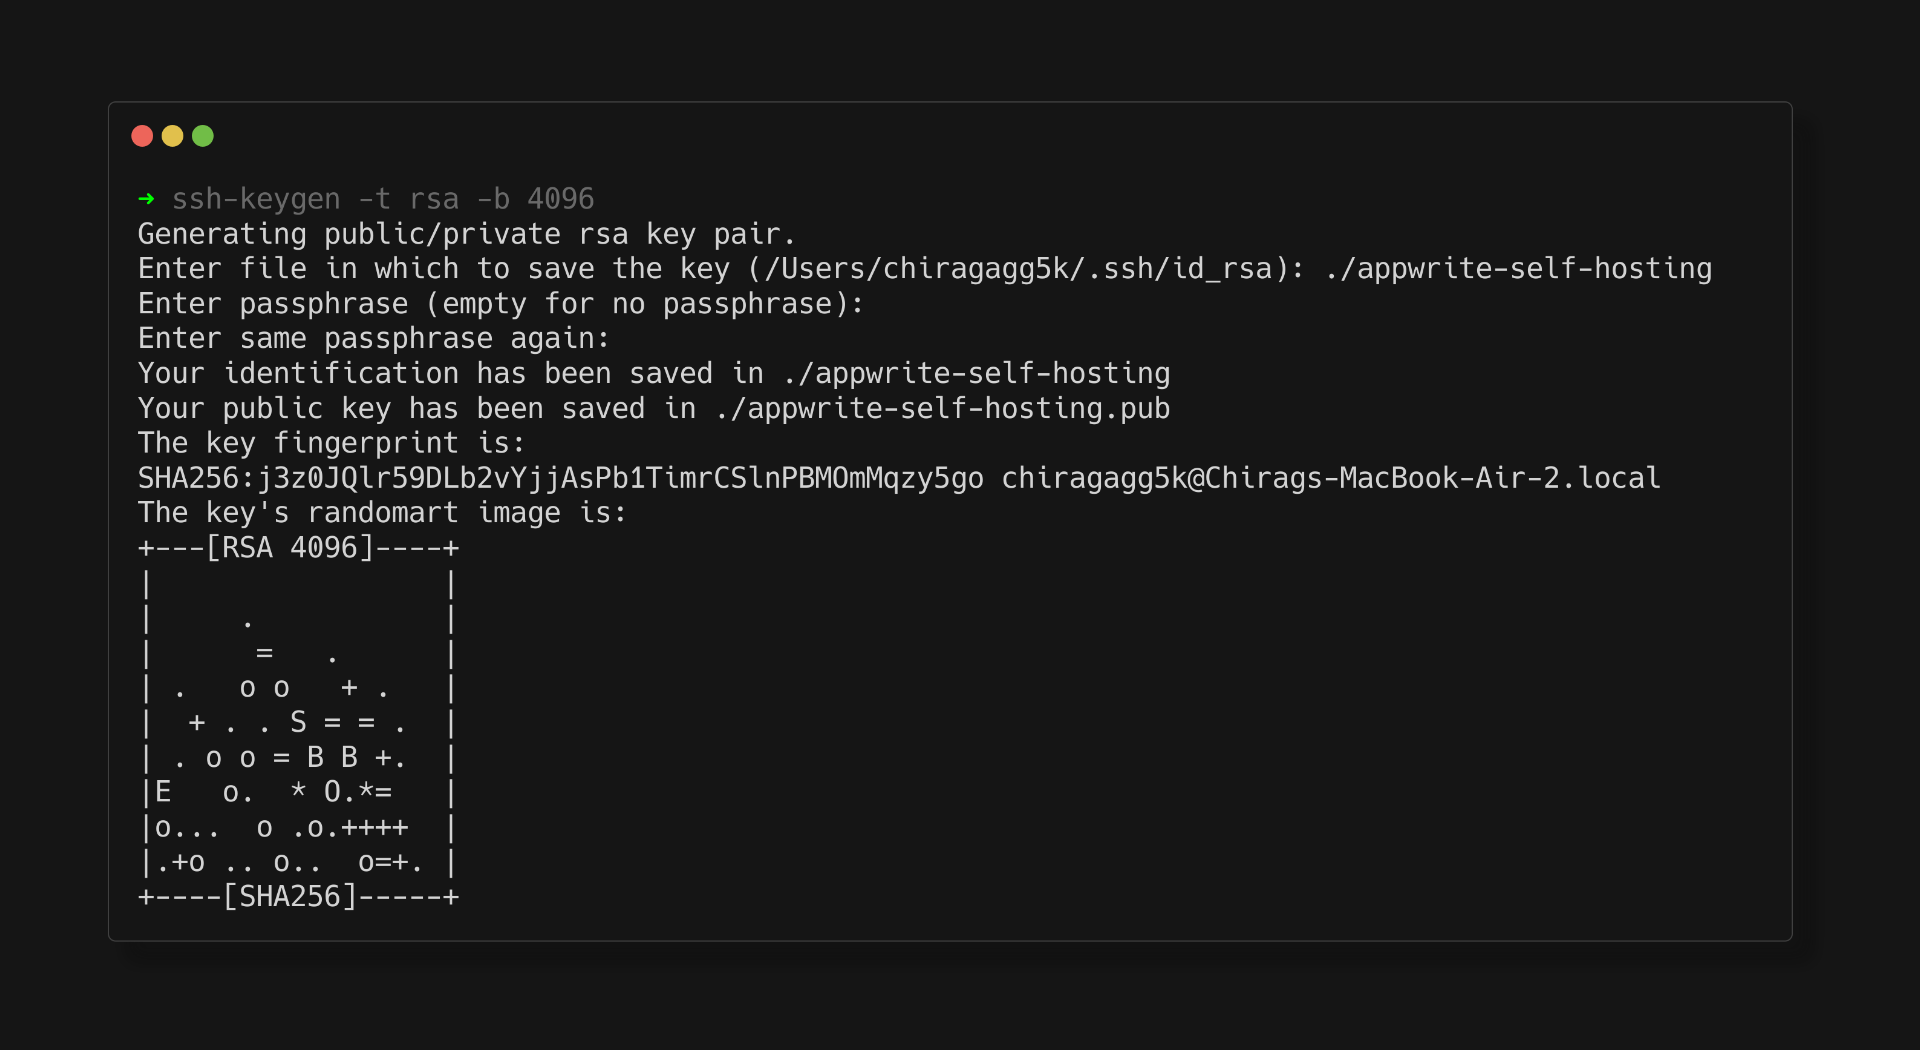
Task: Click the appwrite-self-hosting.pub file path
Action: pos(943,409)
